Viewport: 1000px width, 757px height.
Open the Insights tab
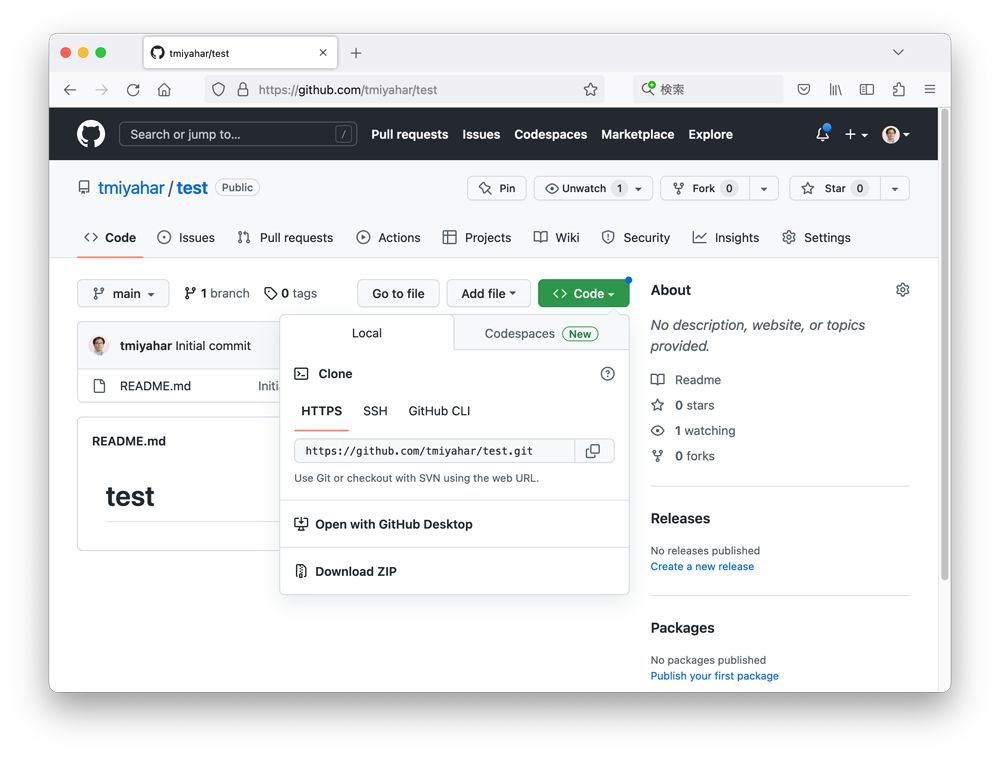tap(726, 238)
